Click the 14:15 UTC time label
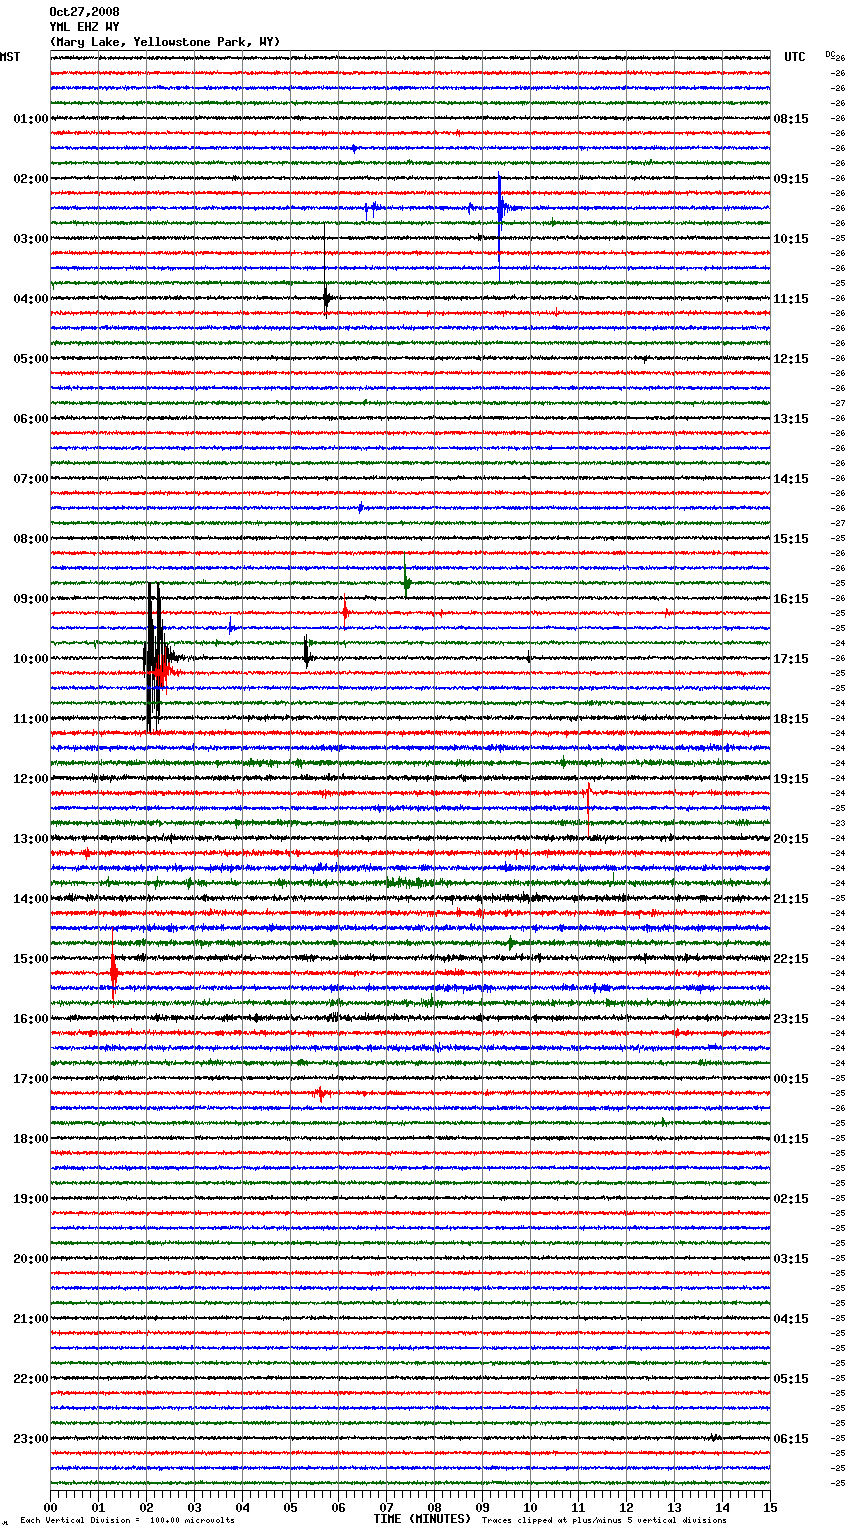Screen dimensions: 850x1534 (x=791, y=479)
